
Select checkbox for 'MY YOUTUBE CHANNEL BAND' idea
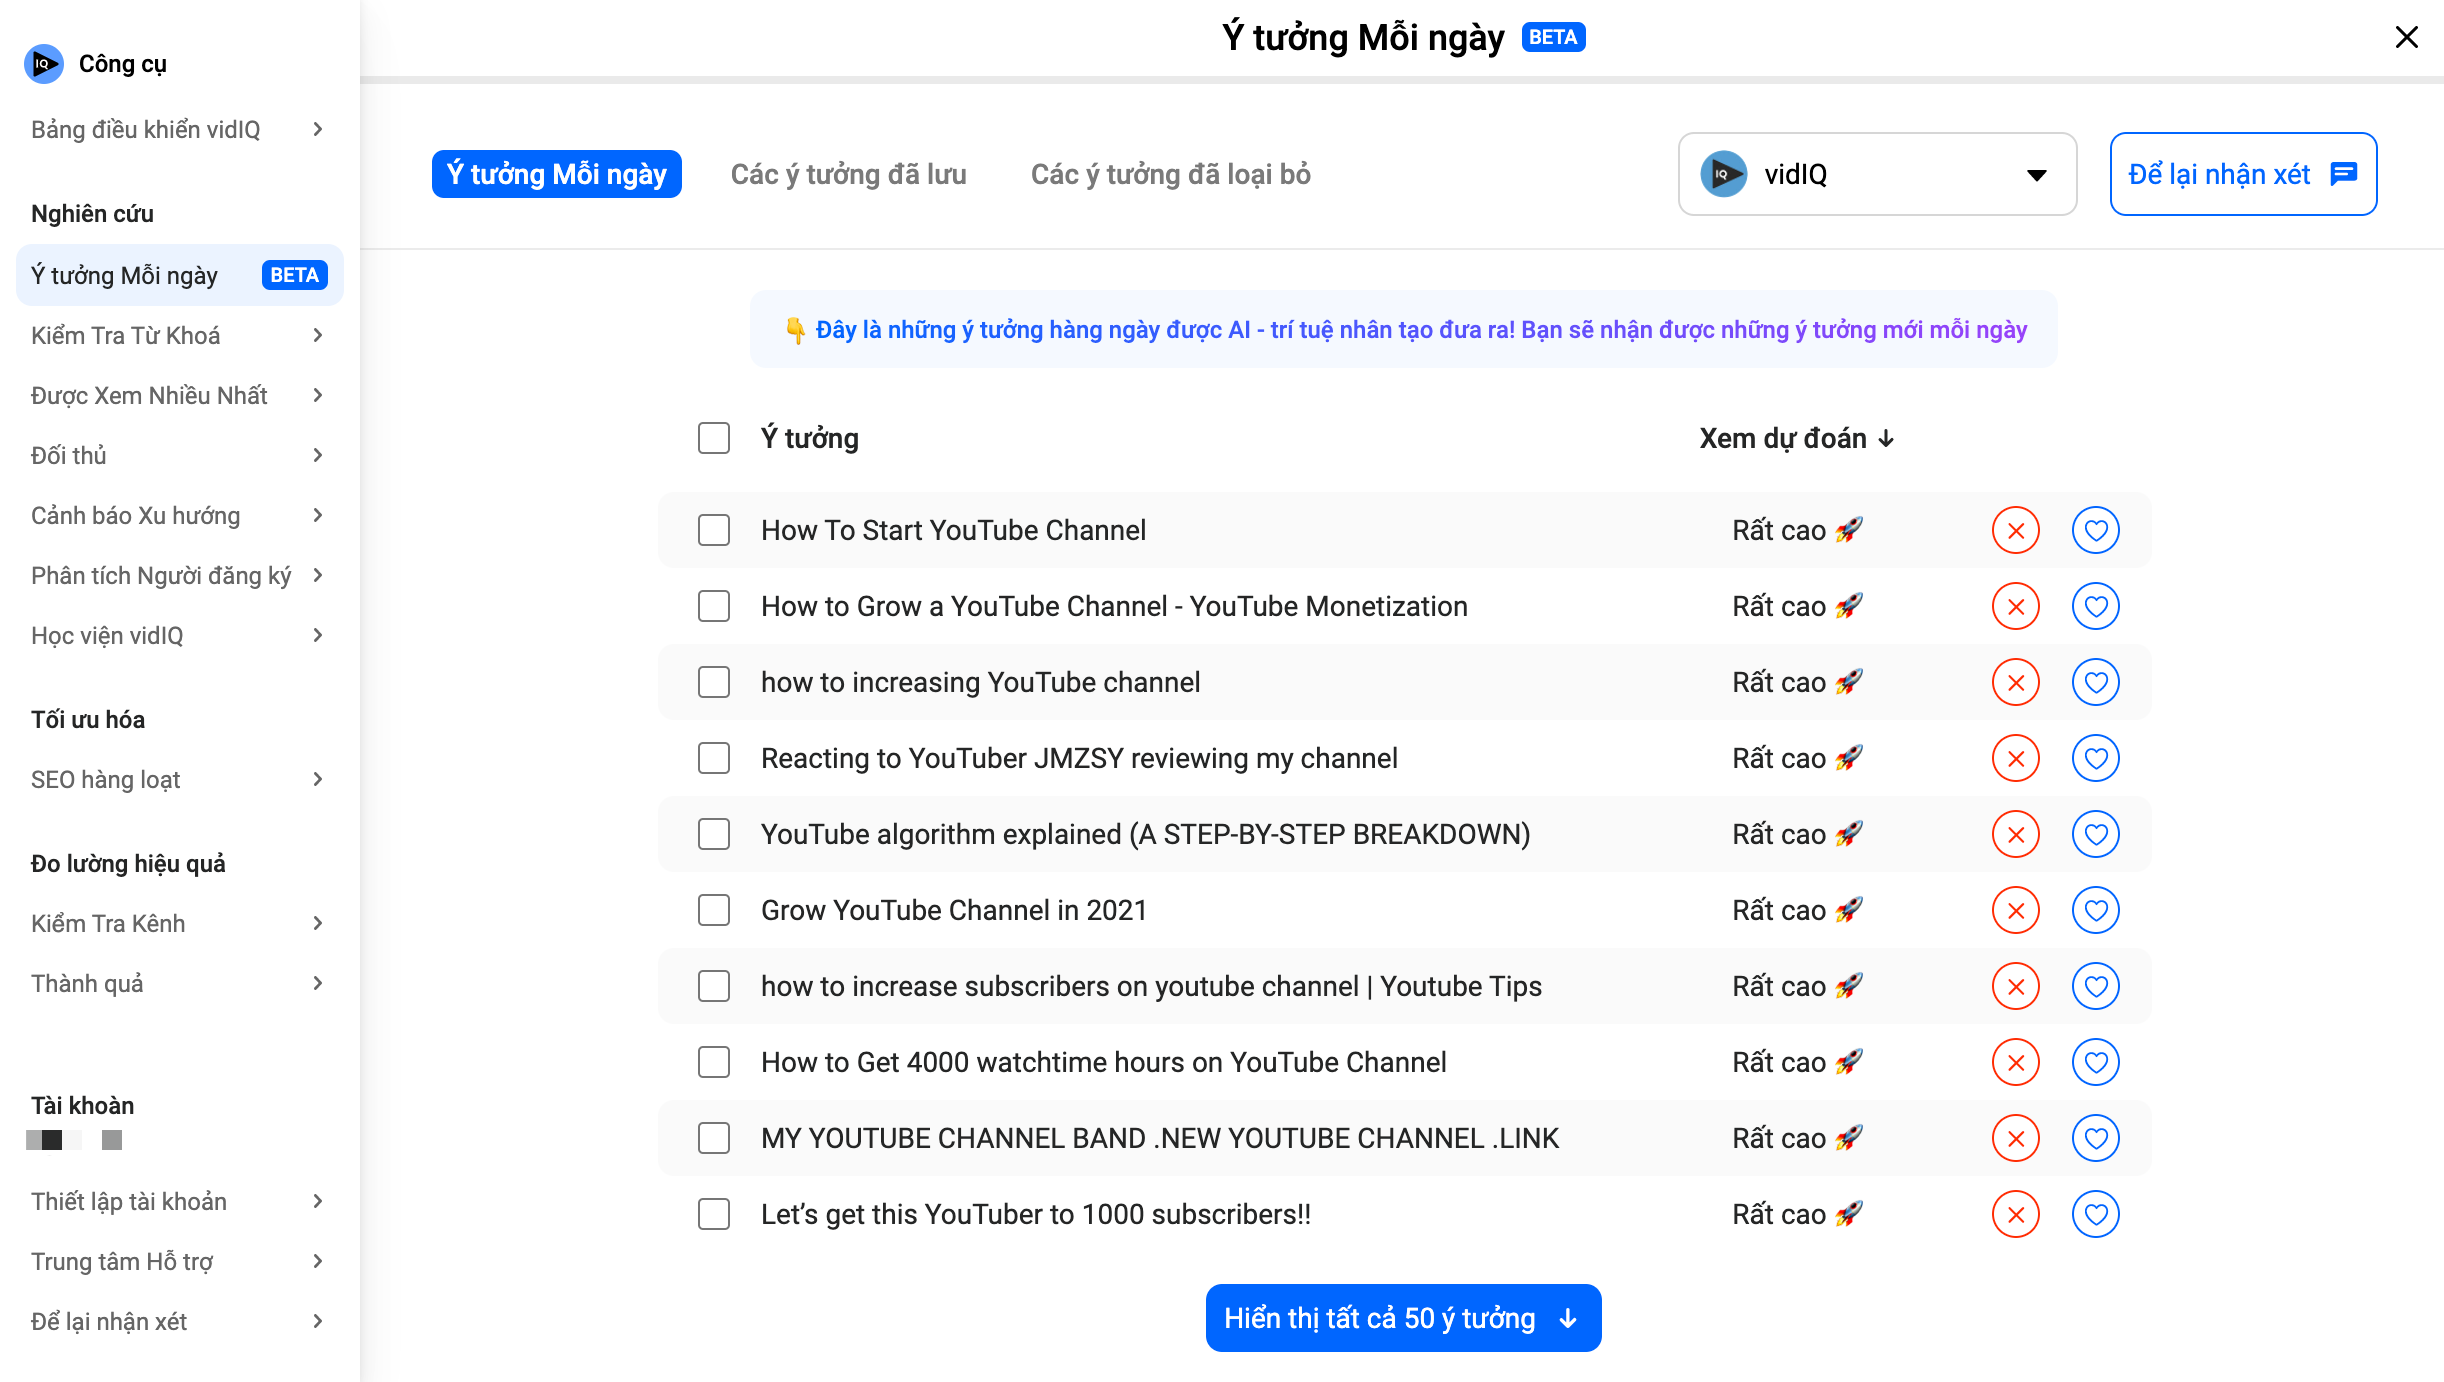tap(714, 1138)
